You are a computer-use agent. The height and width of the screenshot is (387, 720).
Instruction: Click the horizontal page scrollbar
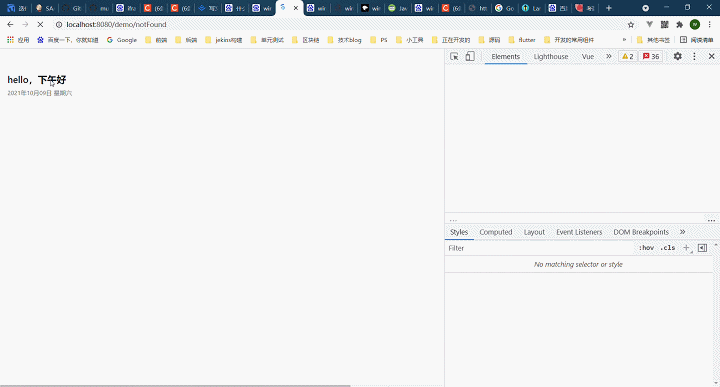coord(175,386)
